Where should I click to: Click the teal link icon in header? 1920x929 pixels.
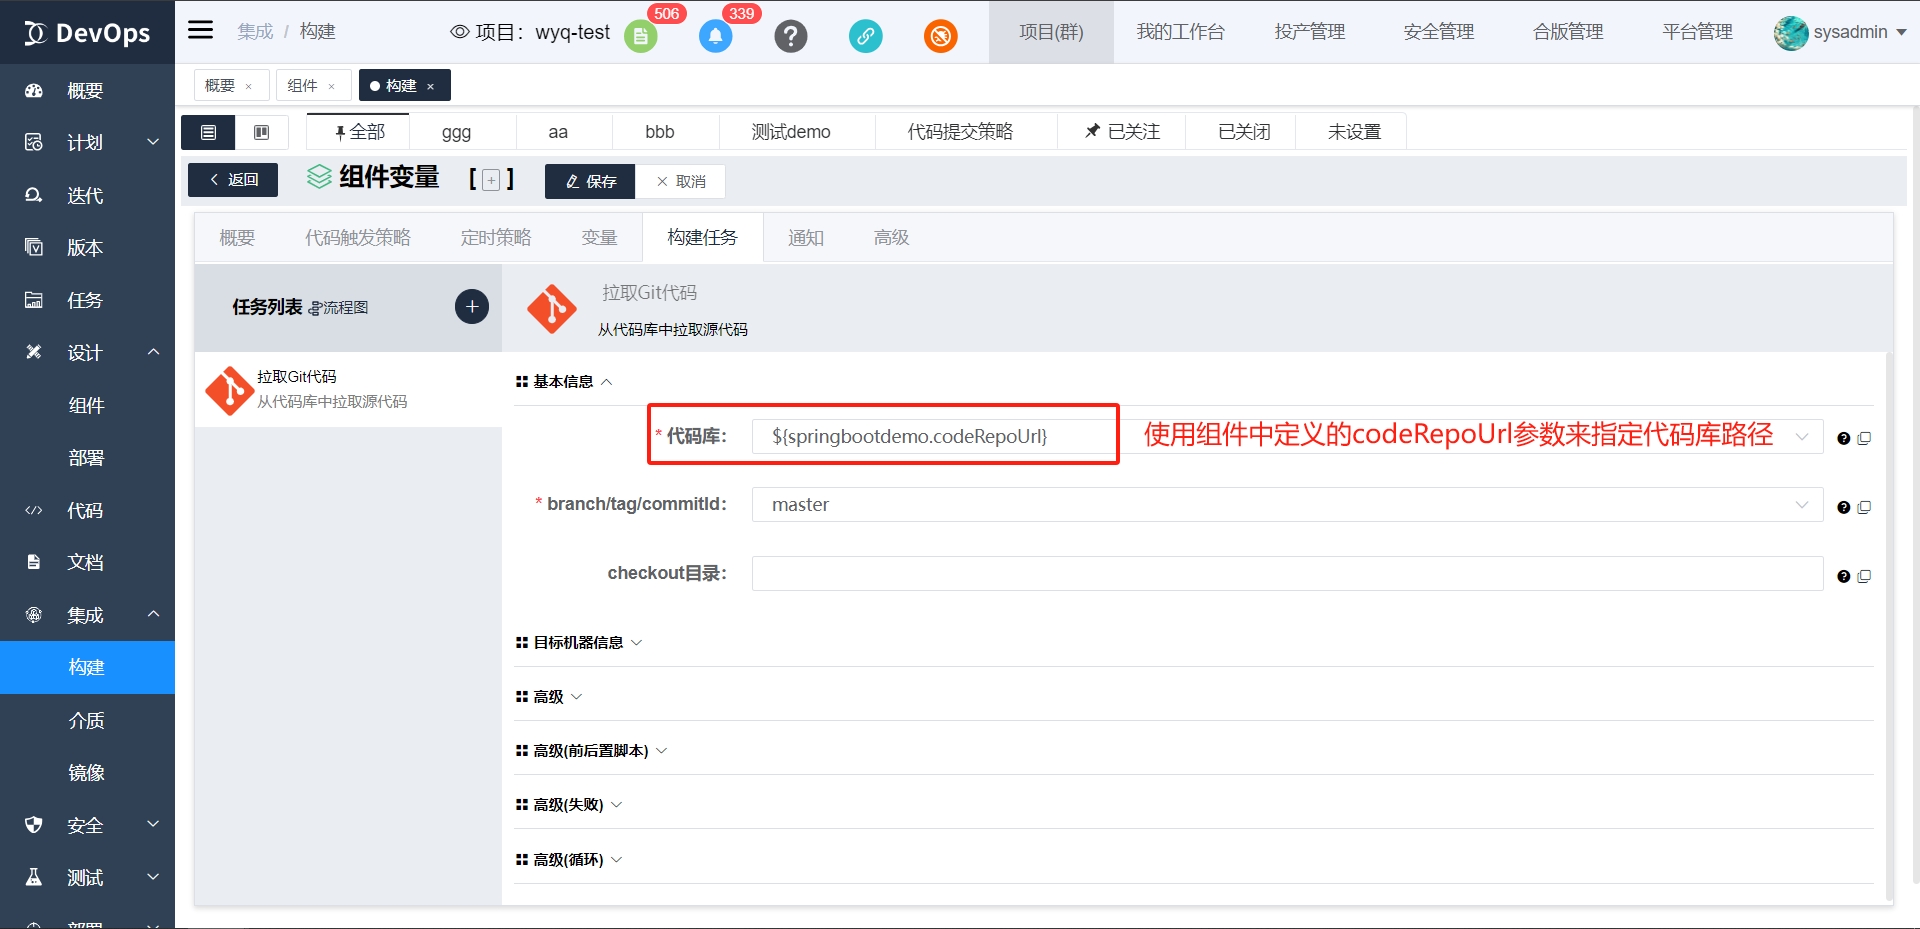865,37
